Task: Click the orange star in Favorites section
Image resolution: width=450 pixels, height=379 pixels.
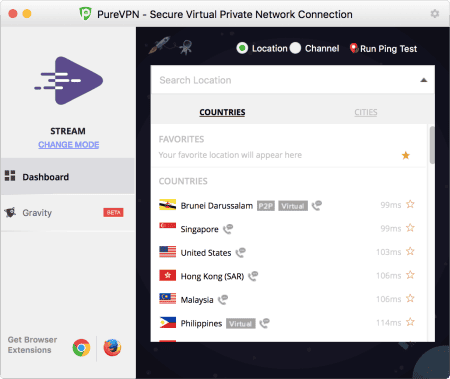Action: pyautogui.click(x=406, y=155)
